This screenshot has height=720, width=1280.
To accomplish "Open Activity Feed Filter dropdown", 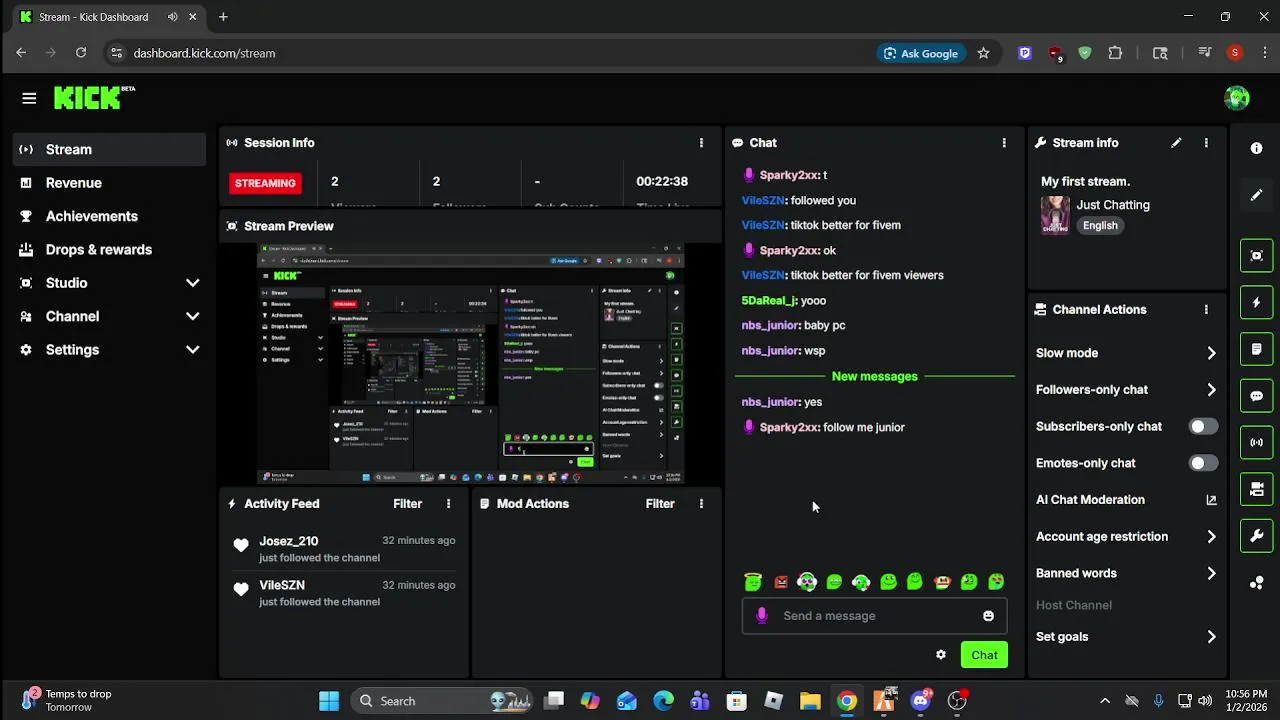I will point(407,504).
